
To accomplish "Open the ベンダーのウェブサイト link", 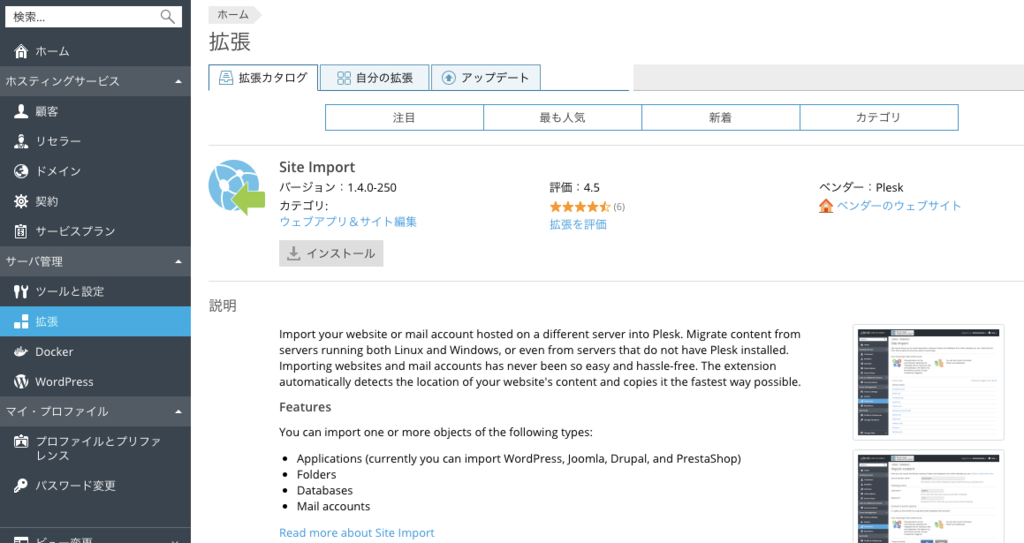I will click(x=899, y=206).
